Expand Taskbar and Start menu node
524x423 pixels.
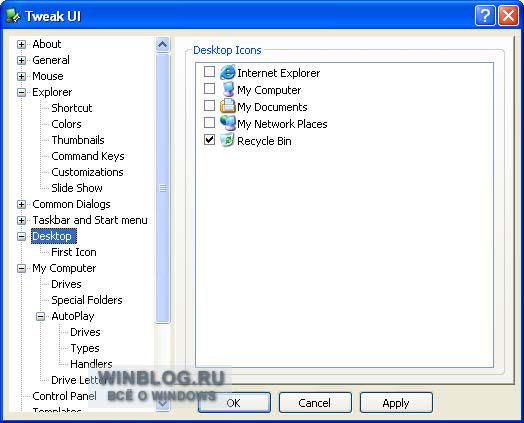point(21,221)
